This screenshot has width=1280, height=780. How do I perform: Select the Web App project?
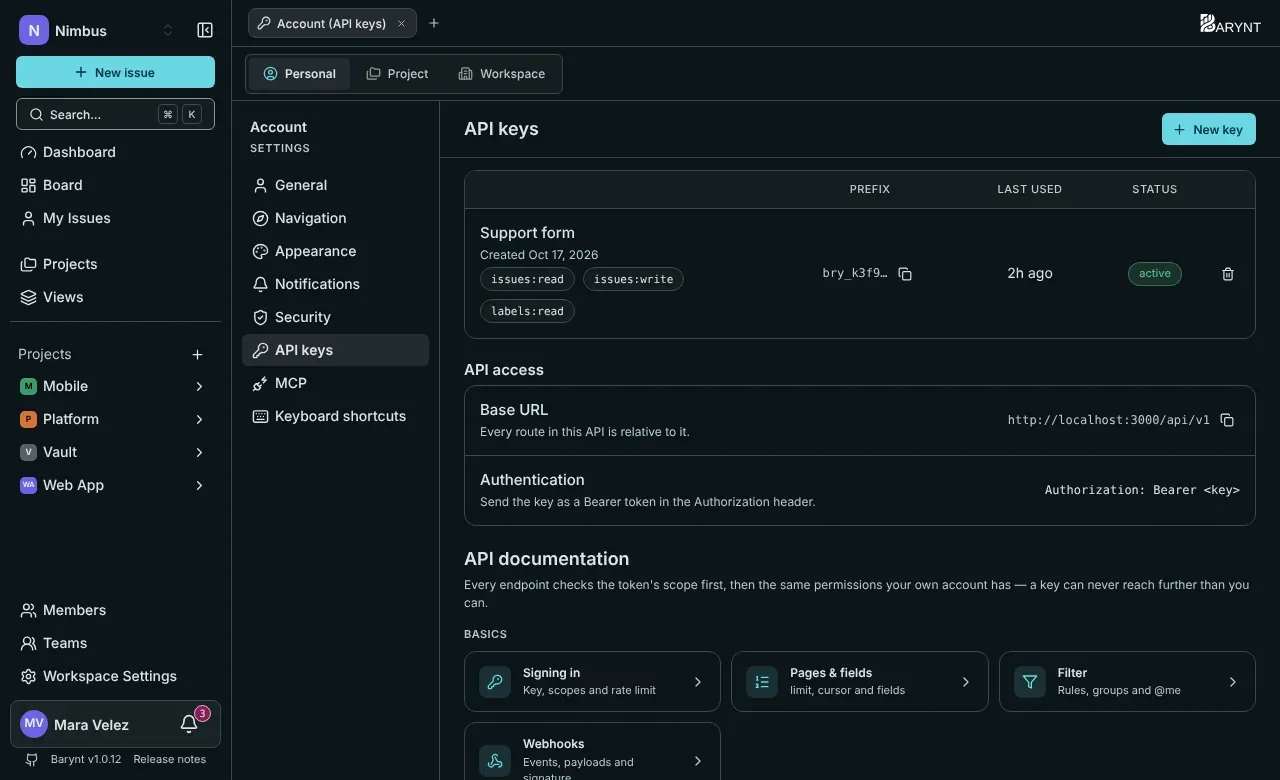[x=73, y=485]
